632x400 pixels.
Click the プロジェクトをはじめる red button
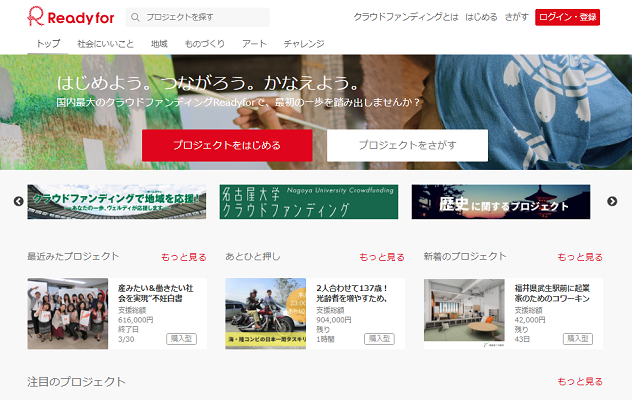[227, 145]
